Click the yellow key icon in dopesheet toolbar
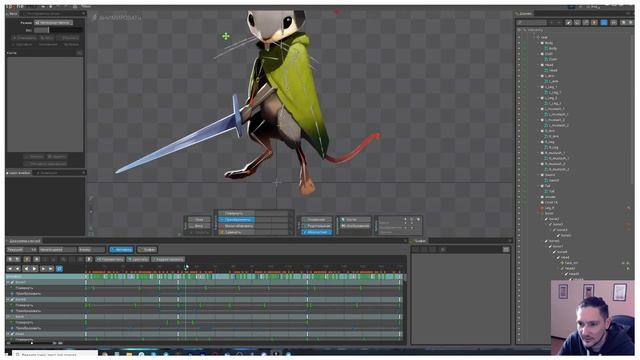This screenshot has height=360, width=640. pyautogui.click(x=27, y=259)
